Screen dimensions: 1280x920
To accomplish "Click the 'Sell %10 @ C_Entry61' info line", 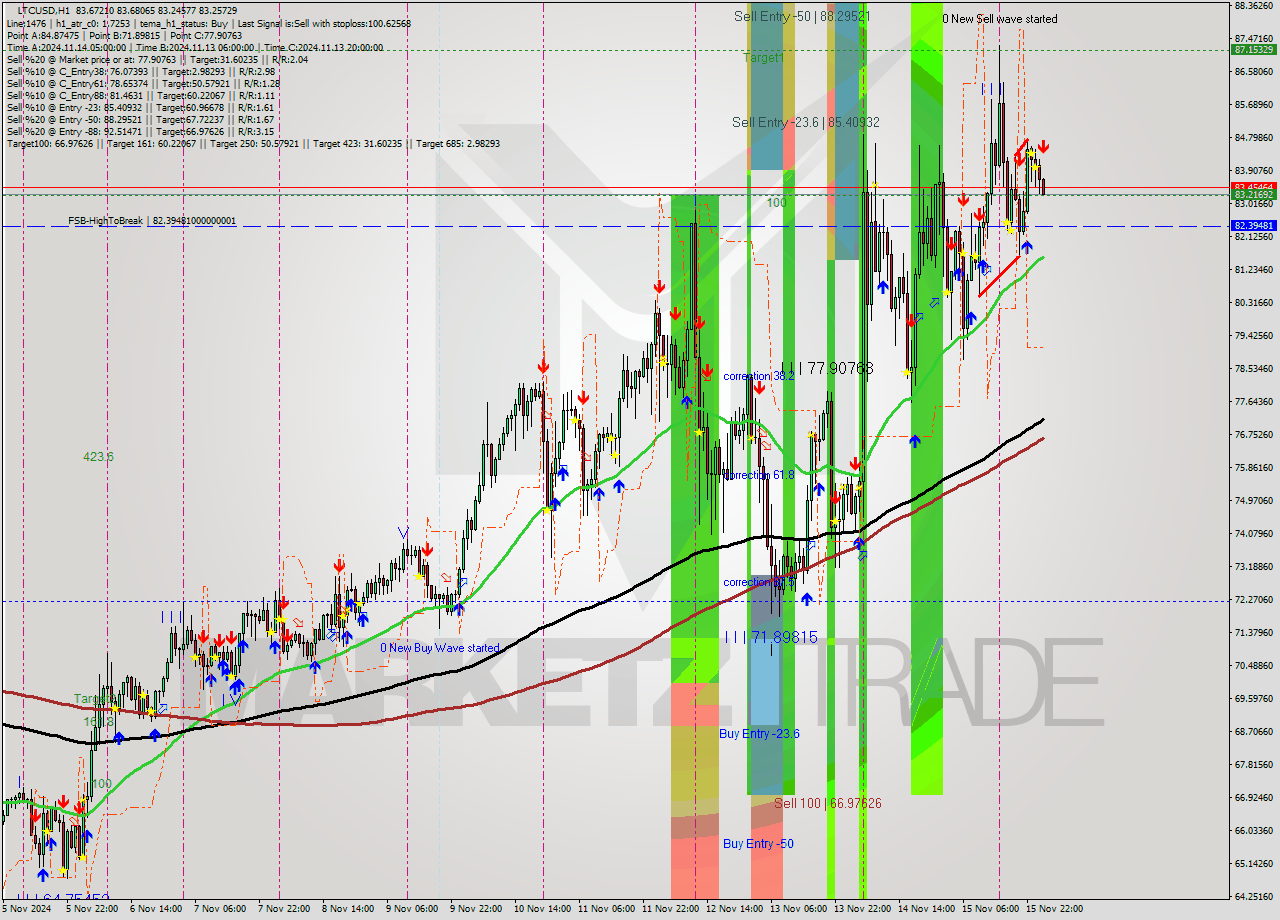I will point(143,83).
